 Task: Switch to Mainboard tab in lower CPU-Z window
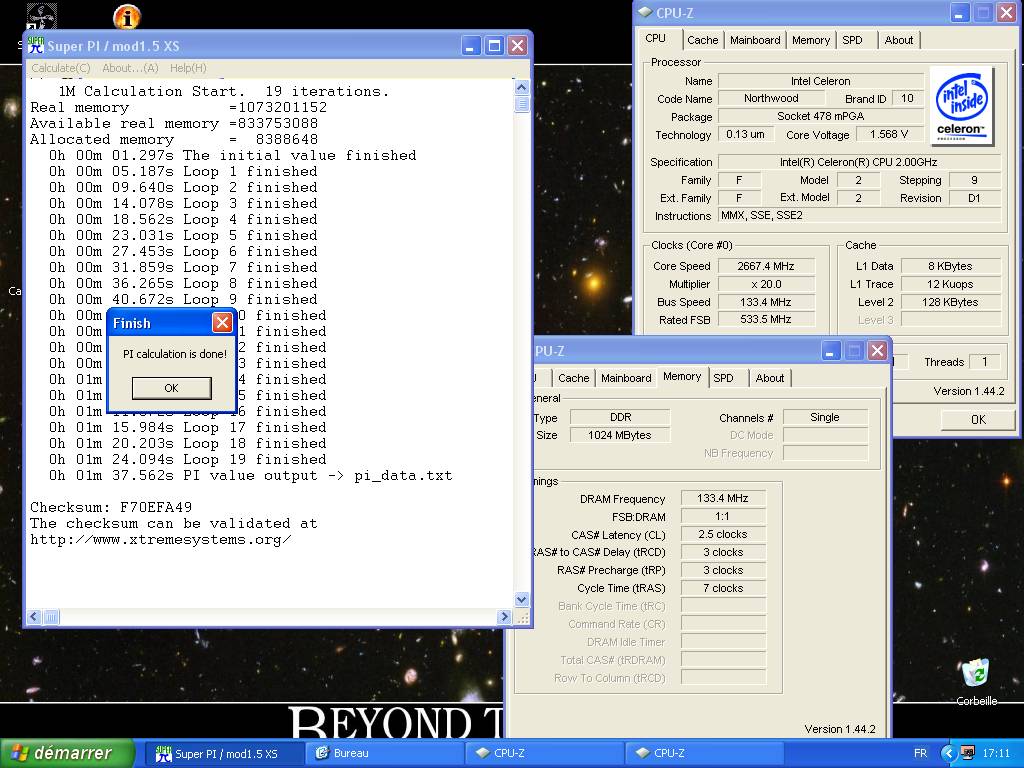[x=626, y=378]
